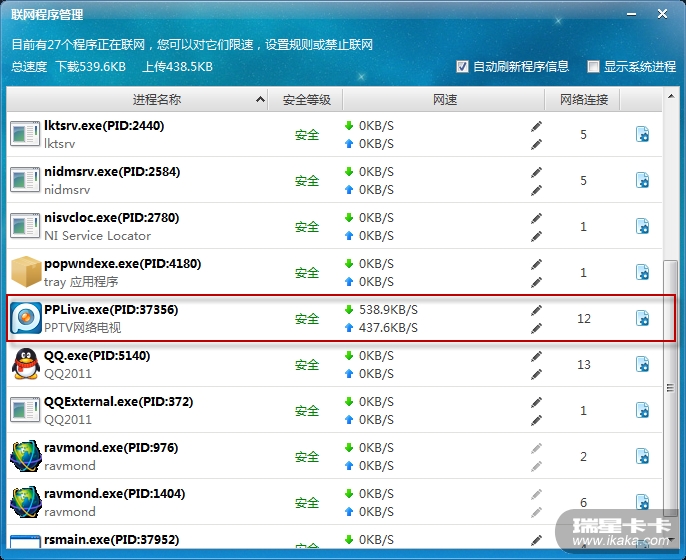Viewport: 686px width, 560px height.
Task: Open rule settings icon for nidmsrv.exe
Action: pos(642,181)
